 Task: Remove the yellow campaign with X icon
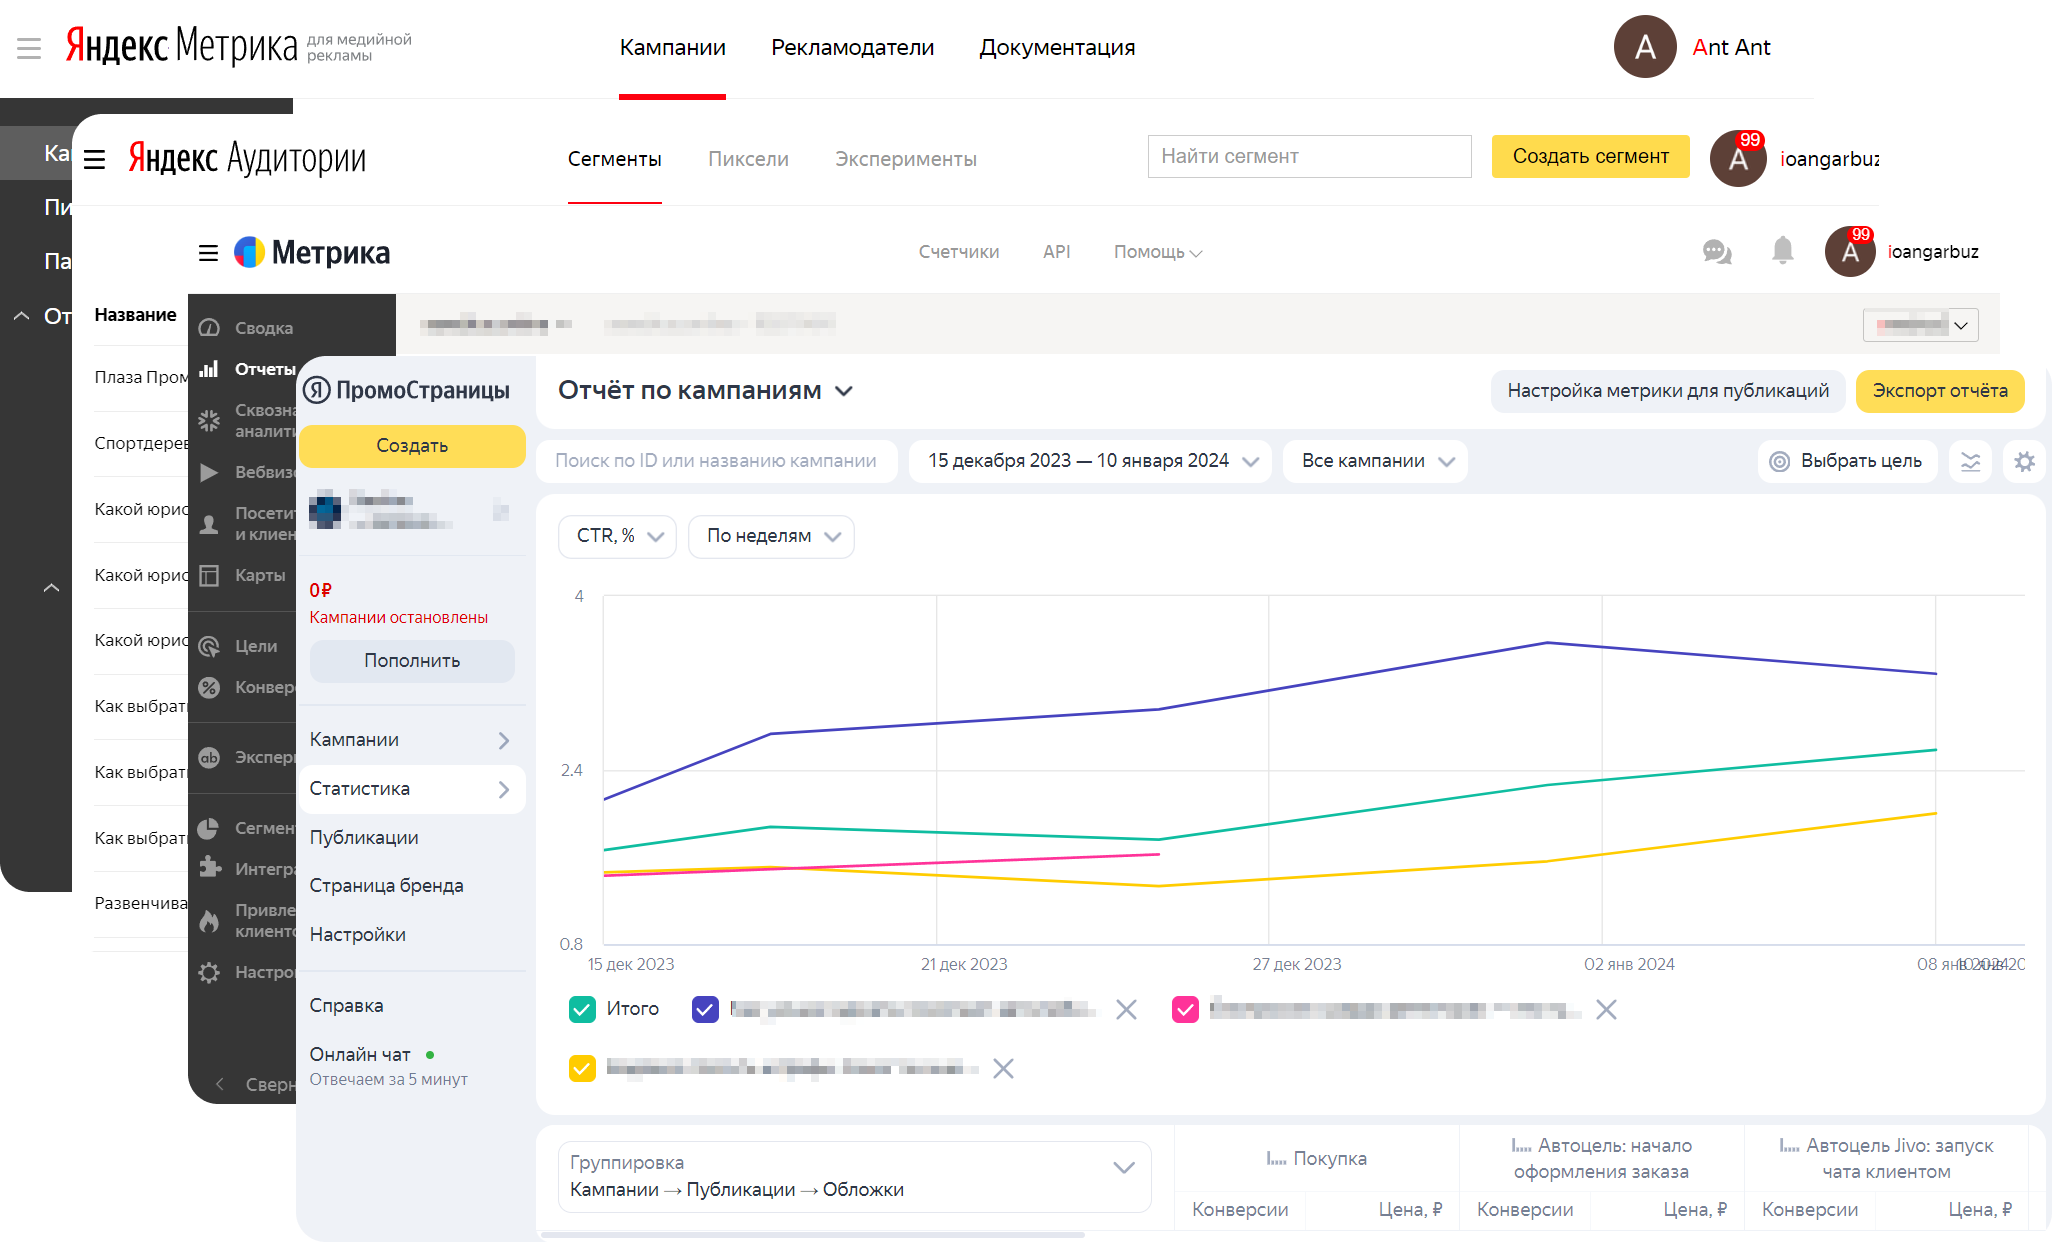pos(1003,1069)
